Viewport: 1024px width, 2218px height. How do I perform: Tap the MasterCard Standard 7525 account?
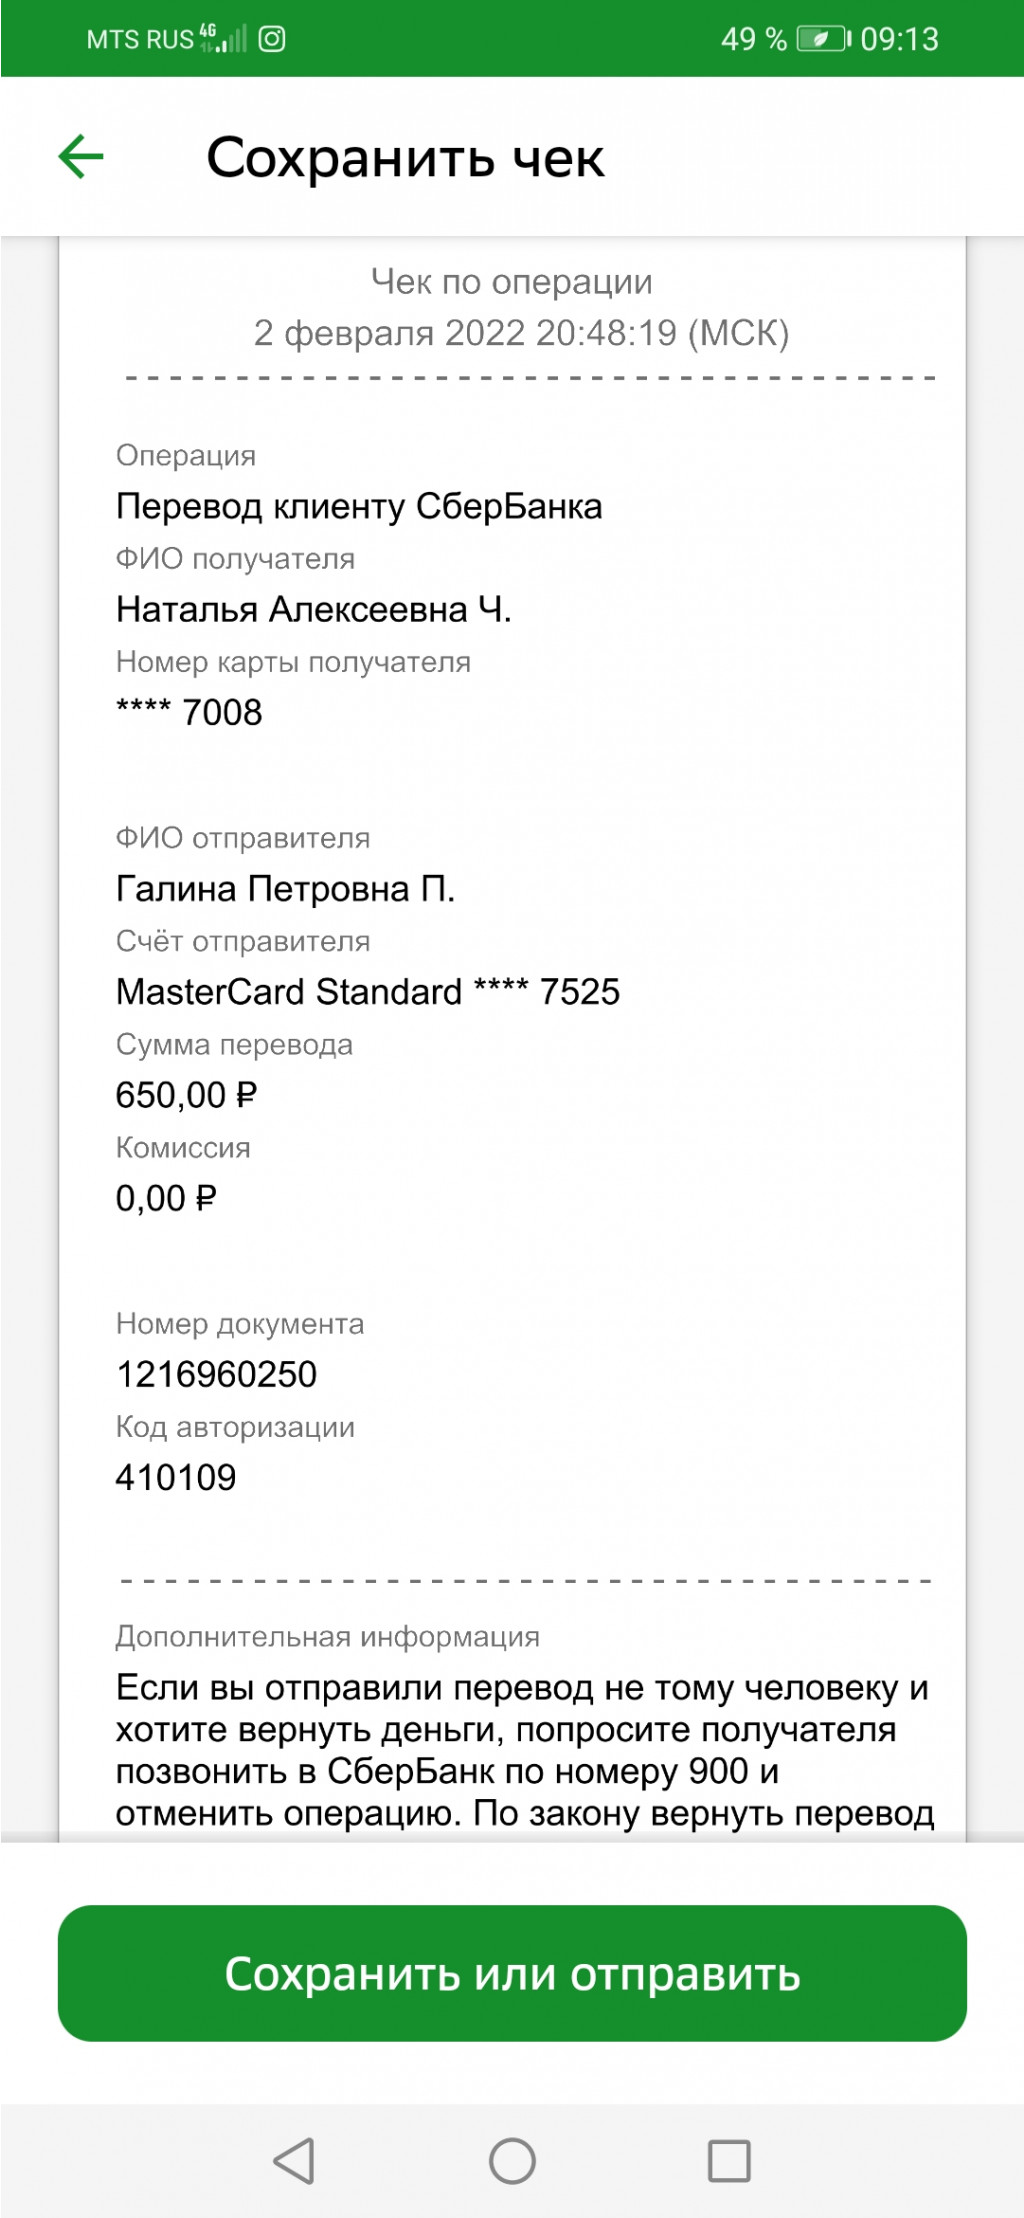coord(367,991)
